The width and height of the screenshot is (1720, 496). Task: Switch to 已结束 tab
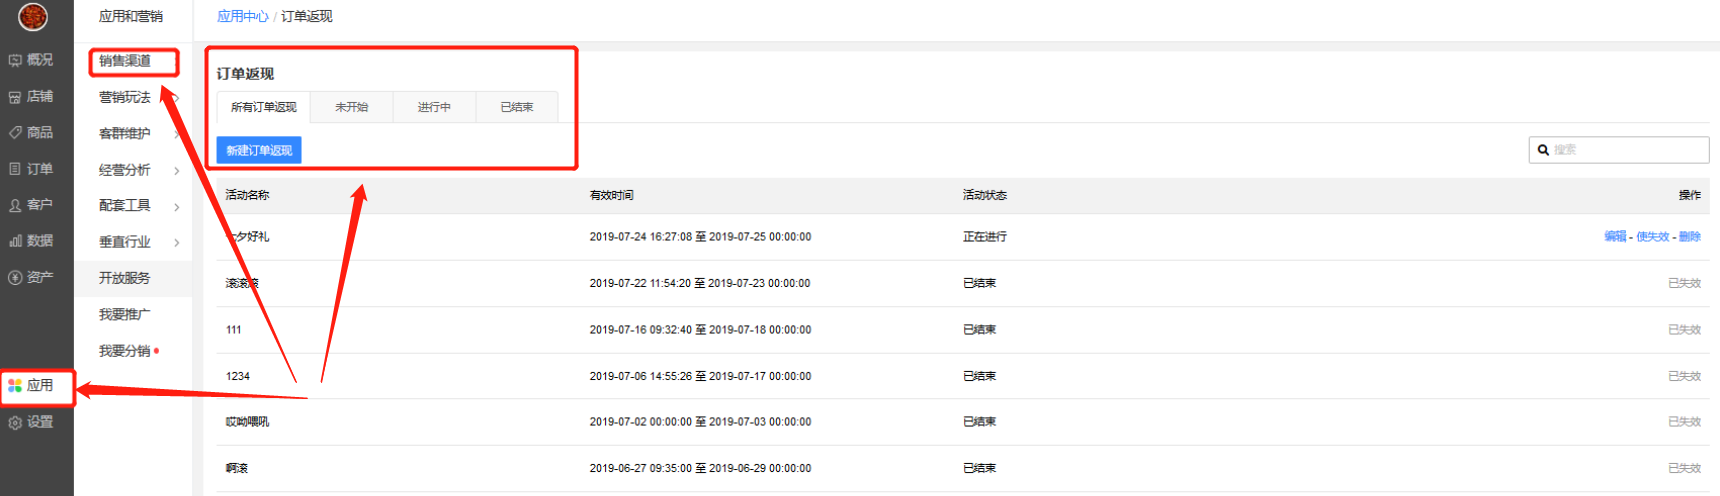click(x=517, y=107)
